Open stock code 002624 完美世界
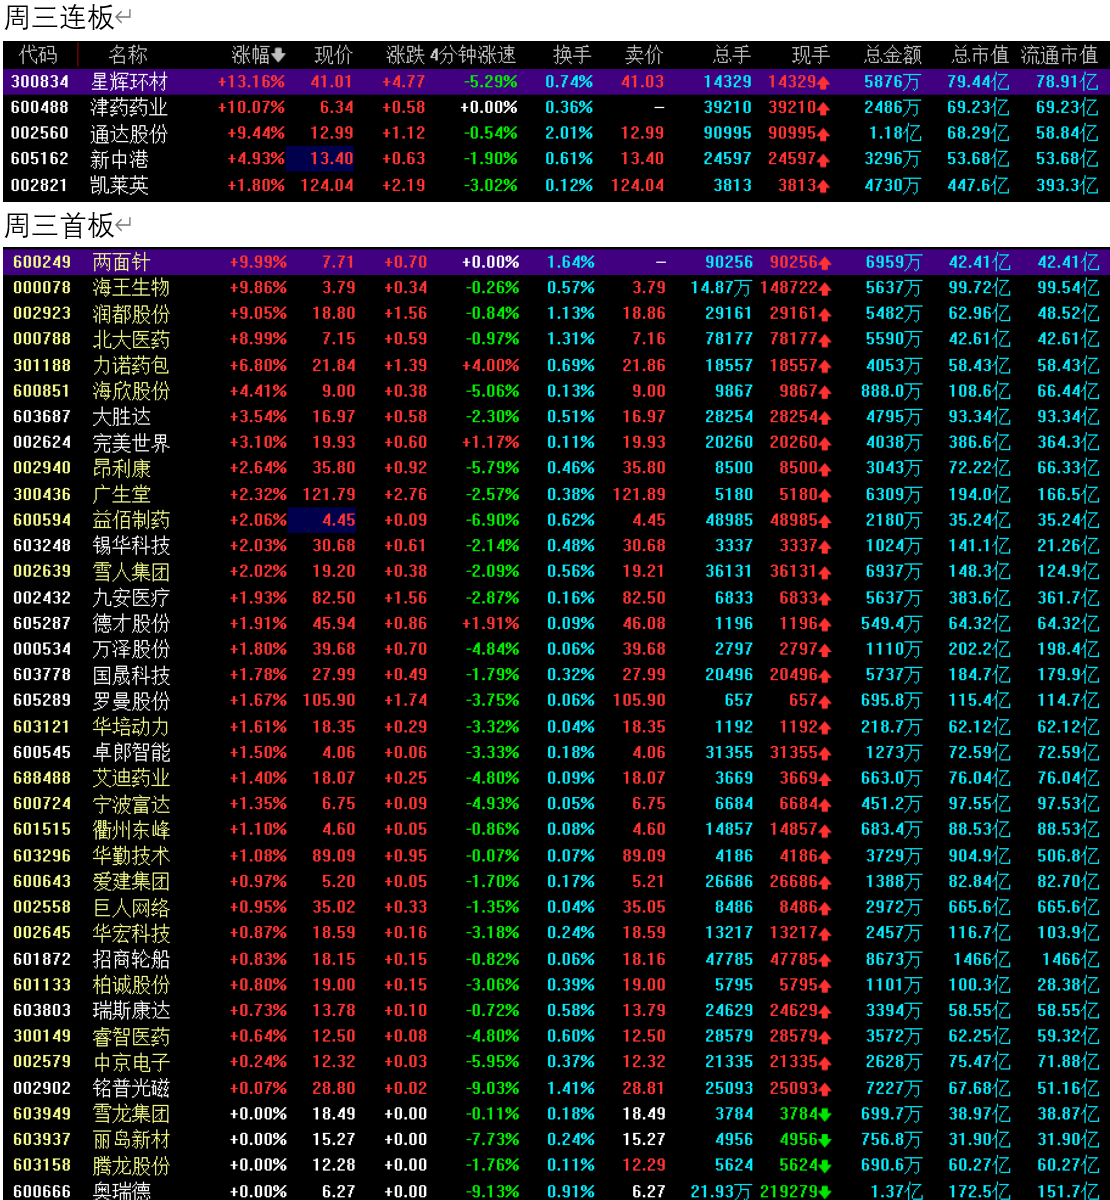 tap(41, 442)
